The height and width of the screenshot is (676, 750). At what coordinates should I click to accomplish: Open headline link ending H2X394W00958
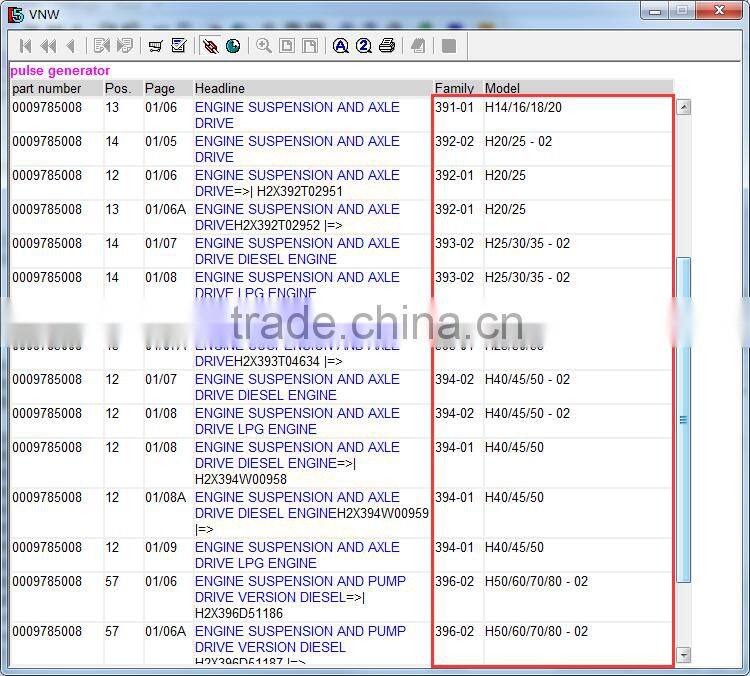pyautogui.click(x=297, y=463)
